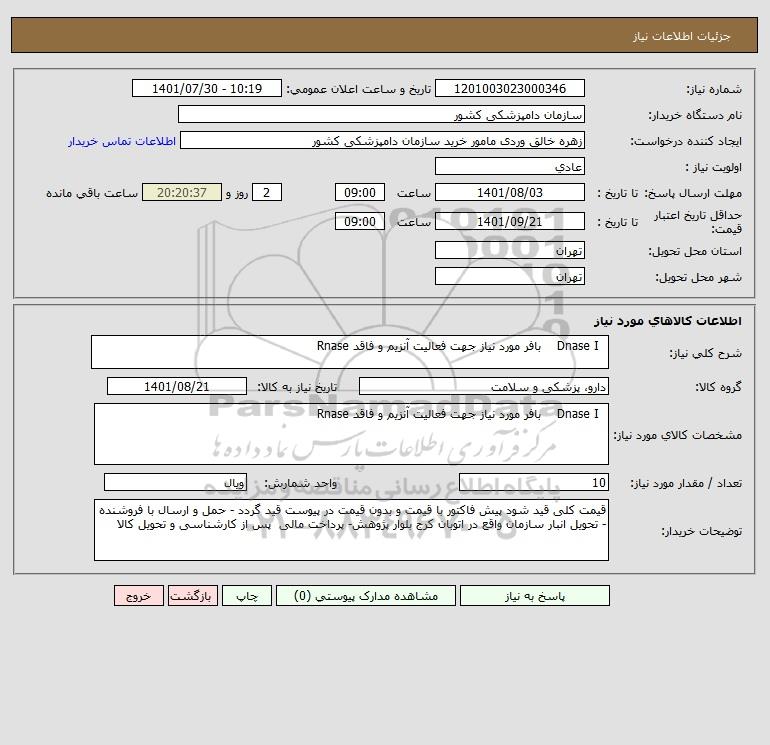This screenshot has width=770, height=745.
Task: Click the response deadline hour 09:00 field
Action: coord(360,193)
